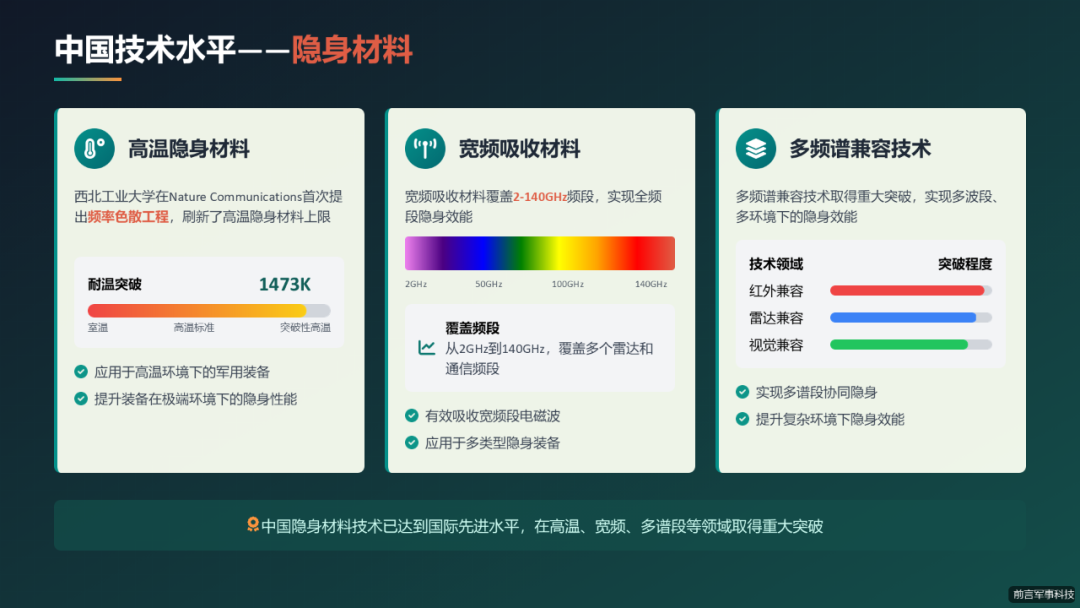
Task: Toggle the check for 应用于多类型隐身装备
Action: click(x=414, y=442)
